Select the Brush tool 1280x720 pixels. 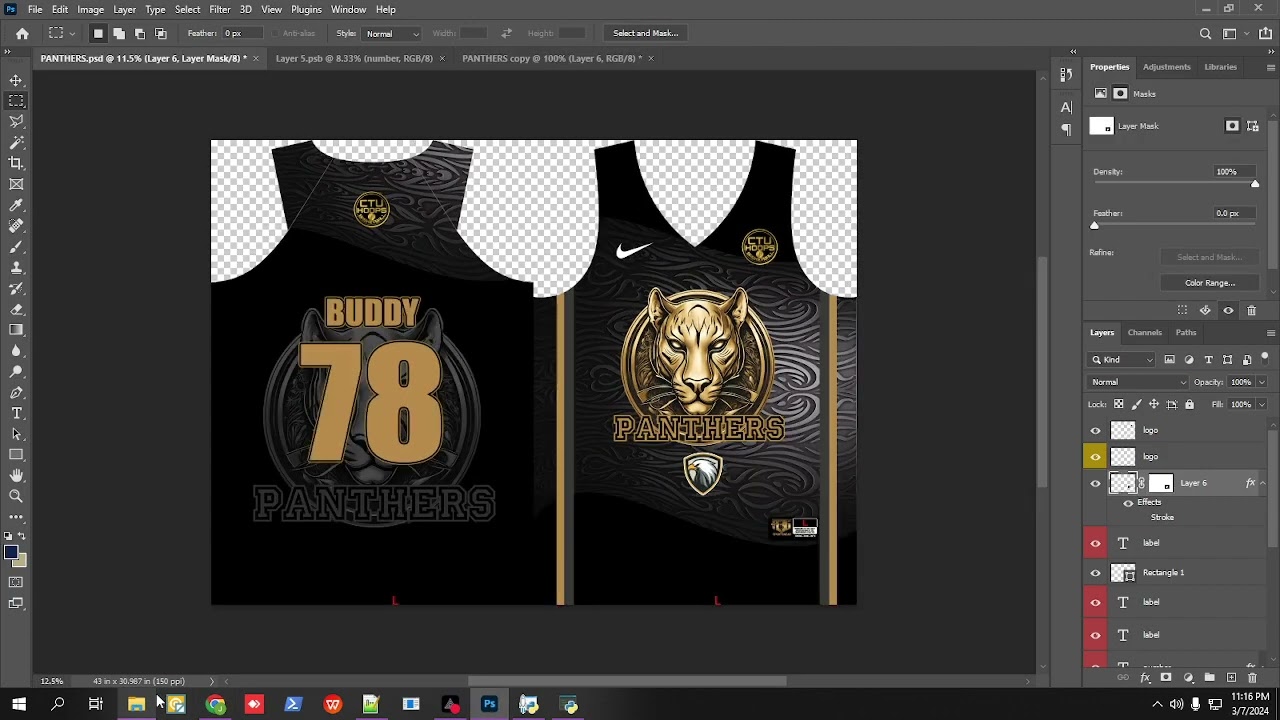(x=16, y=247)
